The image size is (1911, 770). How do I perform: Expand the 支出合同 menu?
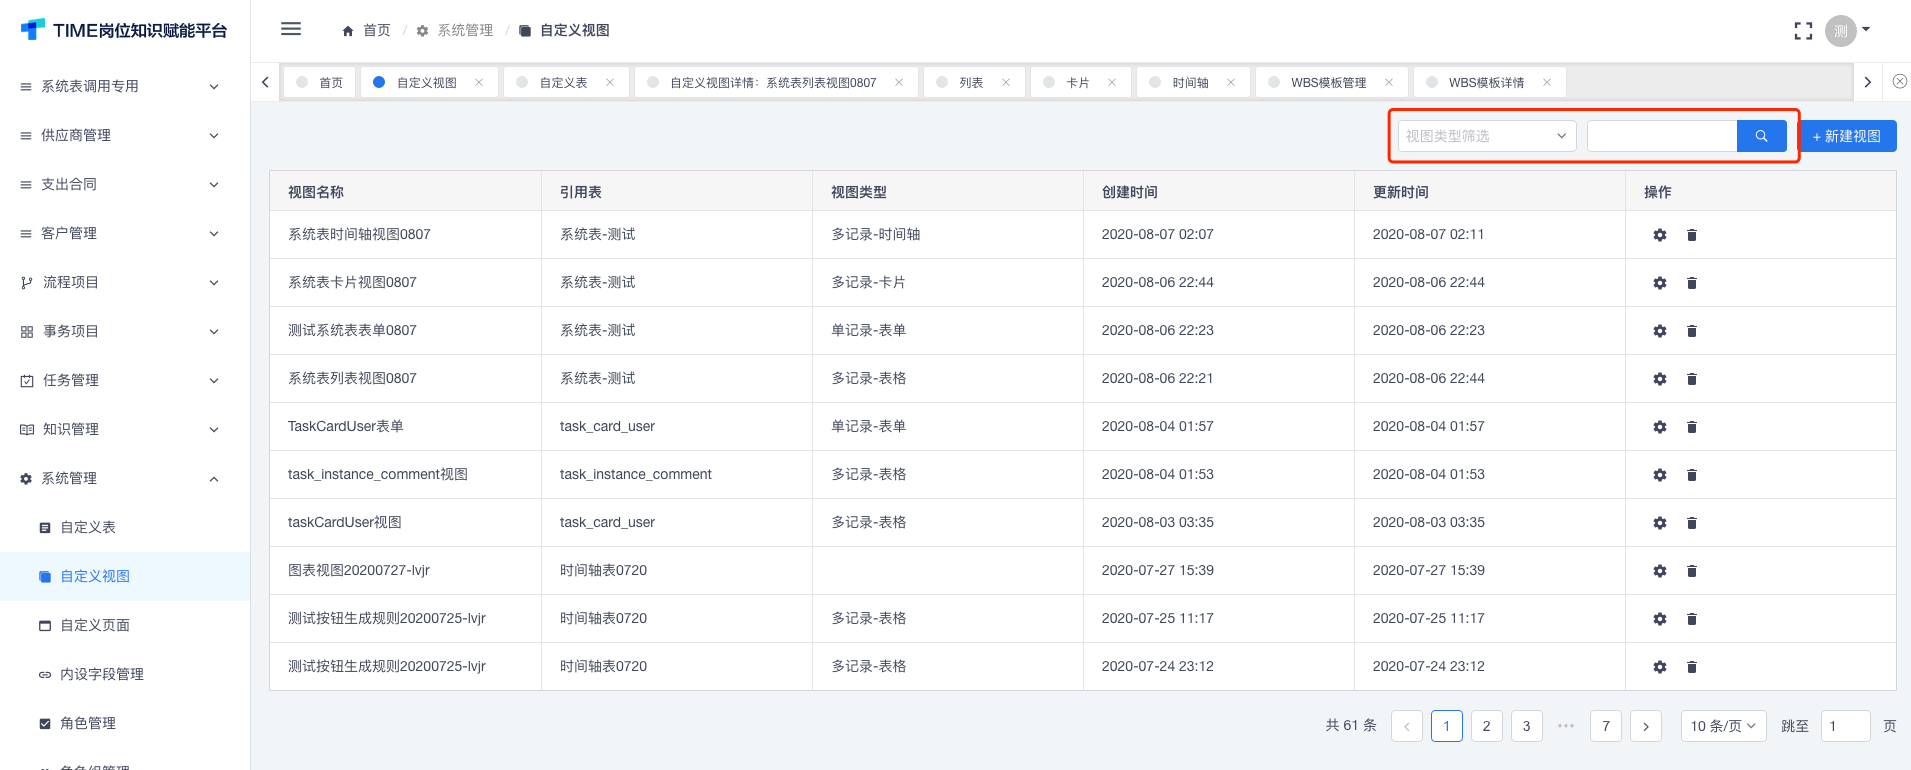coord(124,184)
